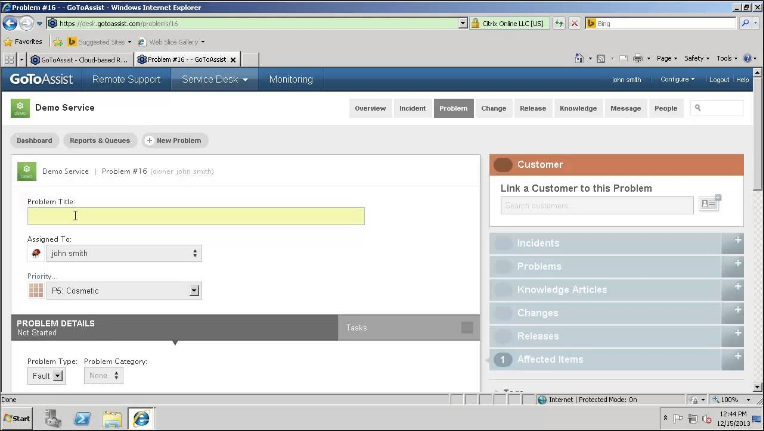
Task: Close the Problem #16 browser tab
Action: (233, 59)
